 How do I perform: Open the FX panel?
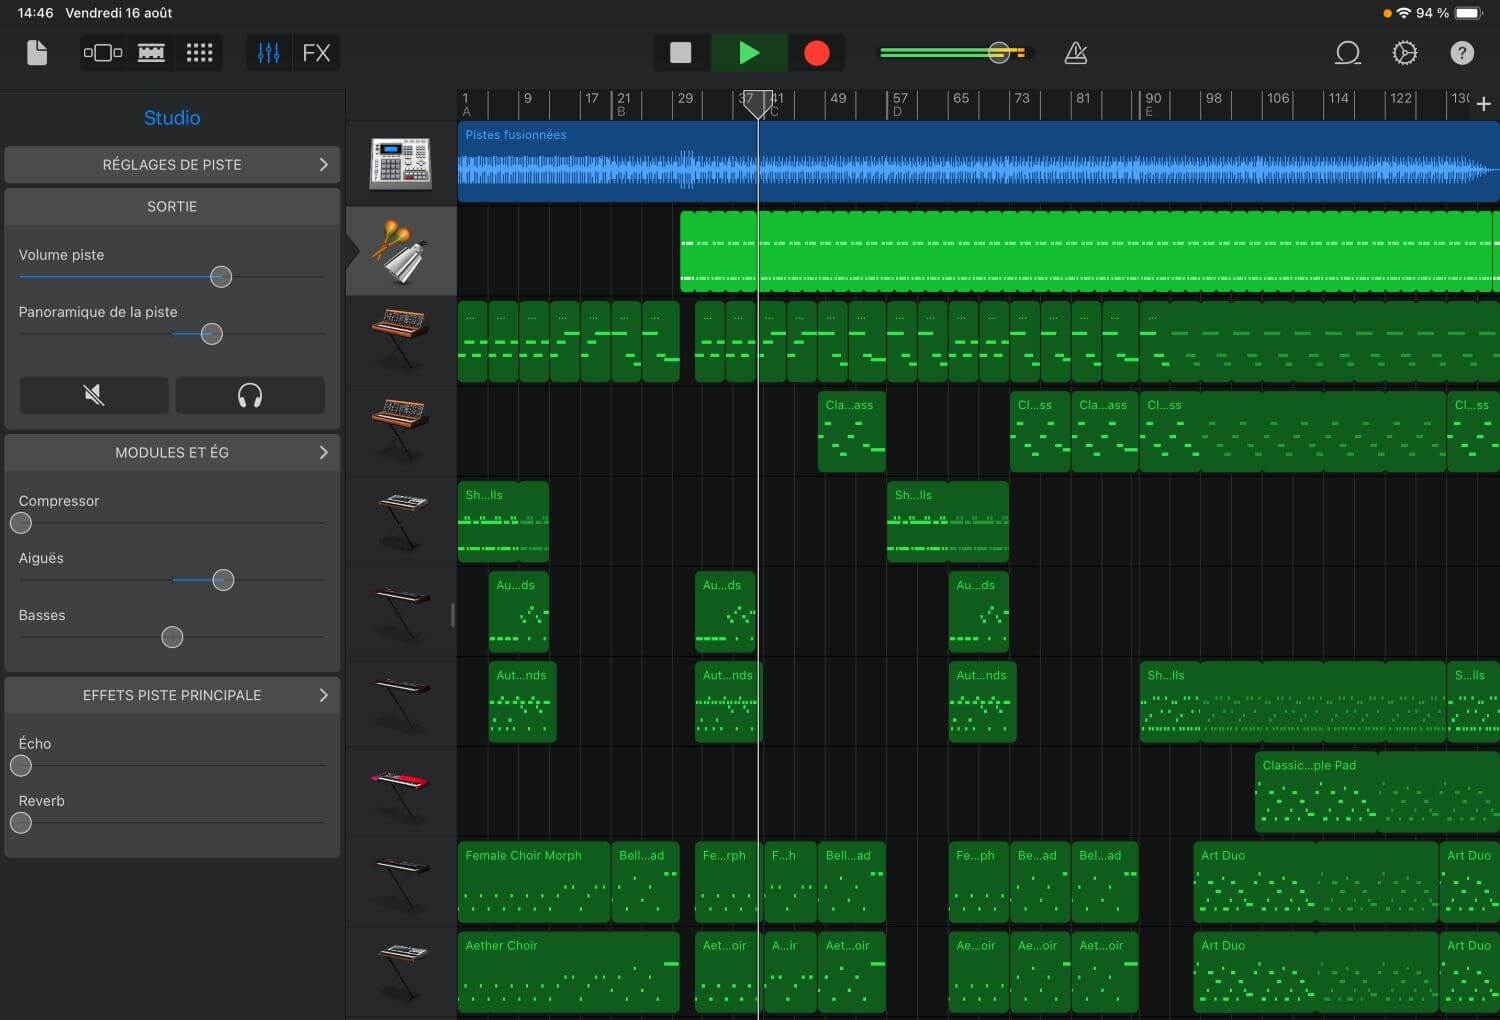317,52
